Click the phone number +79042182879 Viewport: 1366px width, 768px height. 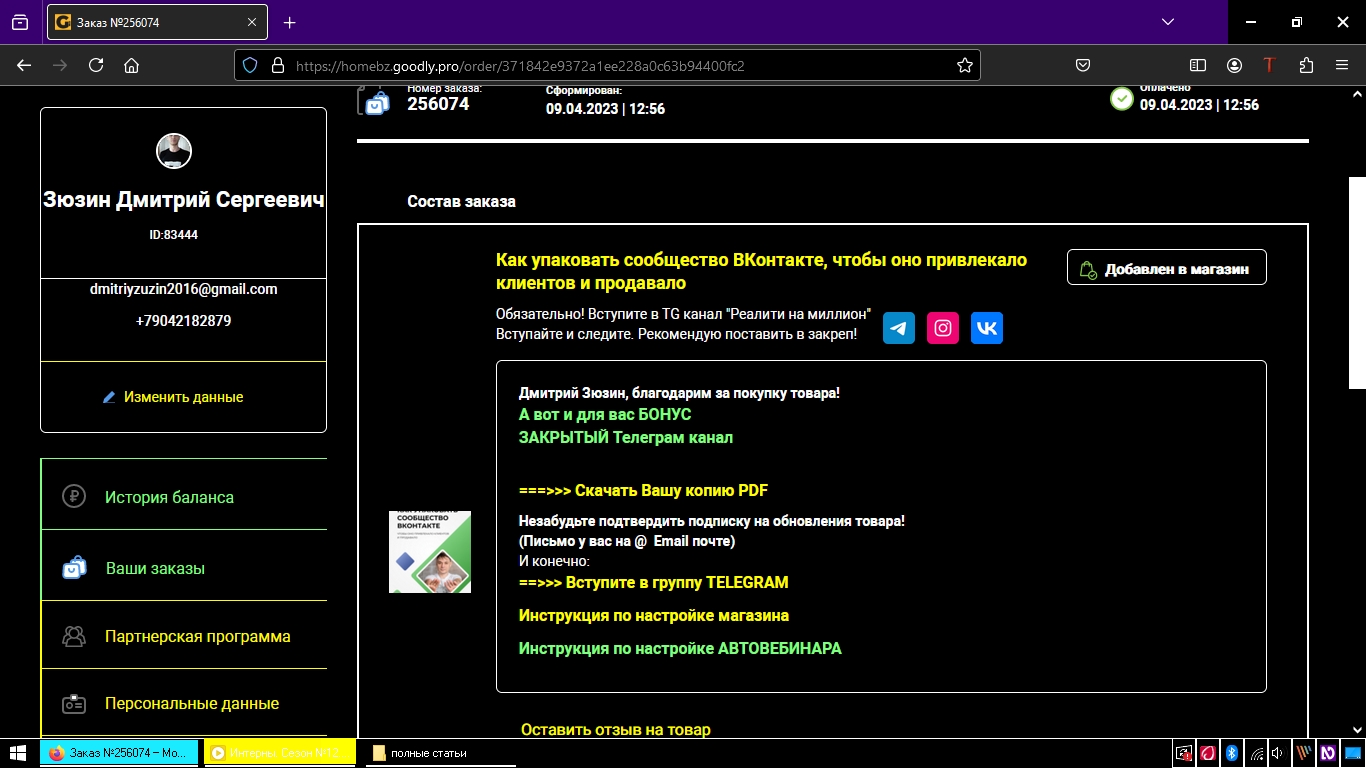183,321
